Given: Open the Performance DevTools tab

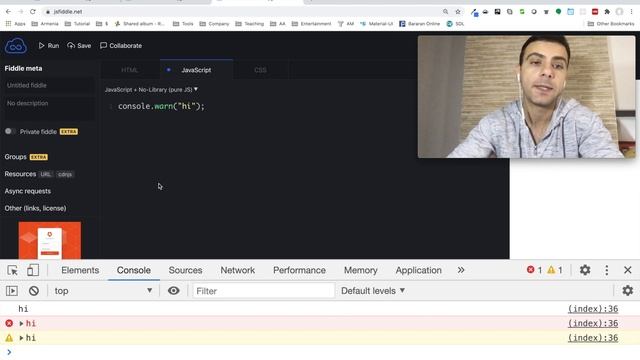Looking at the screenshot, I should [x=299, y=270].
